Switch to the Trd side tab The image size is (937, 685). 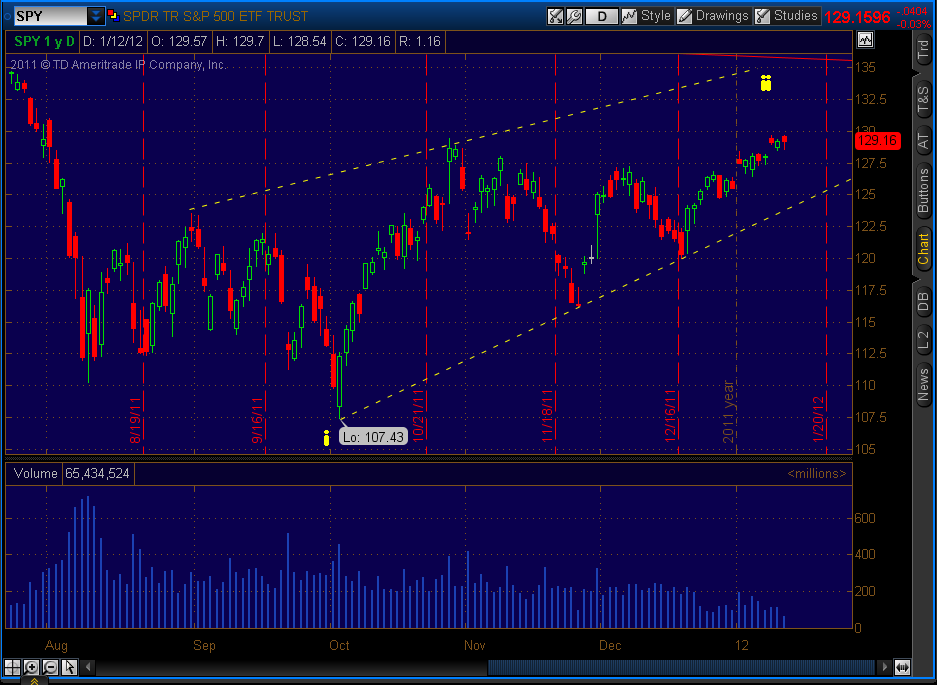(x=923, y=49)
